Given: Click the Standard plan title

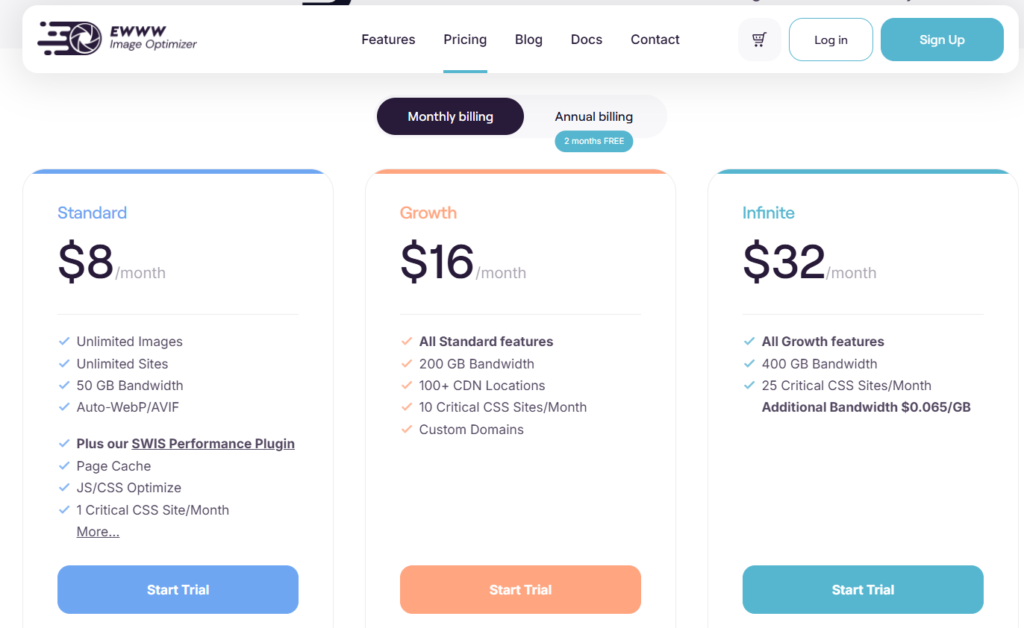Looking at the screenshot, I should pos(92,213).
